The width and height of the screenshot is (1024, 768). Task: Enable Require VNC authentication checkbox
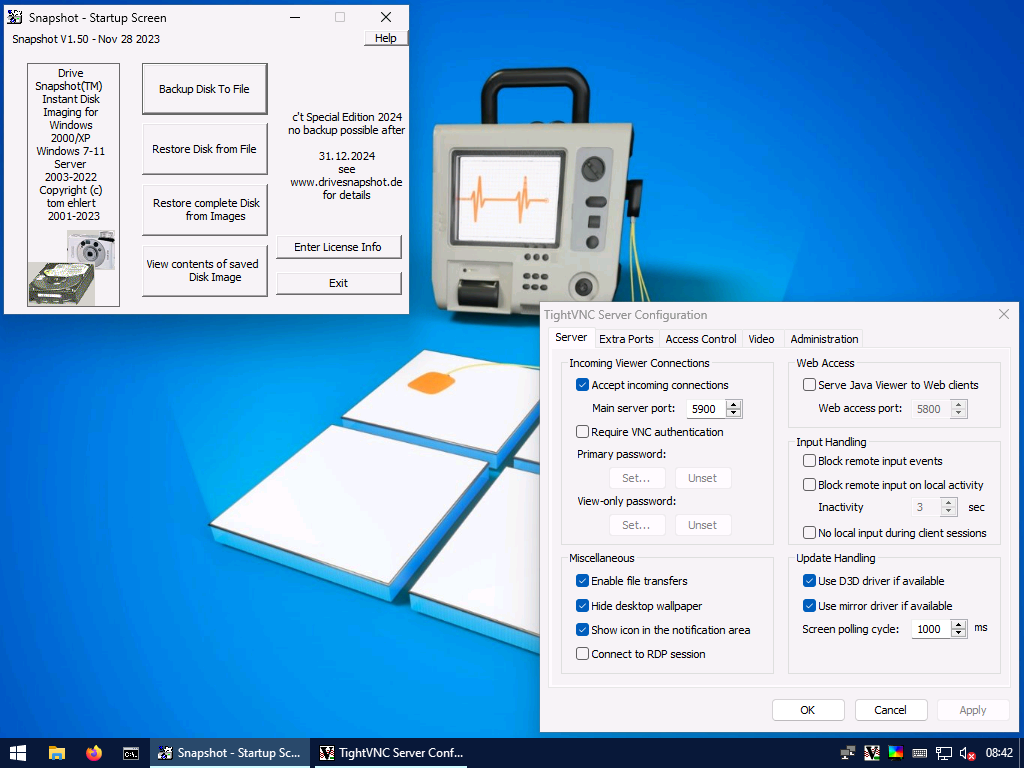[x=583, y=432]
